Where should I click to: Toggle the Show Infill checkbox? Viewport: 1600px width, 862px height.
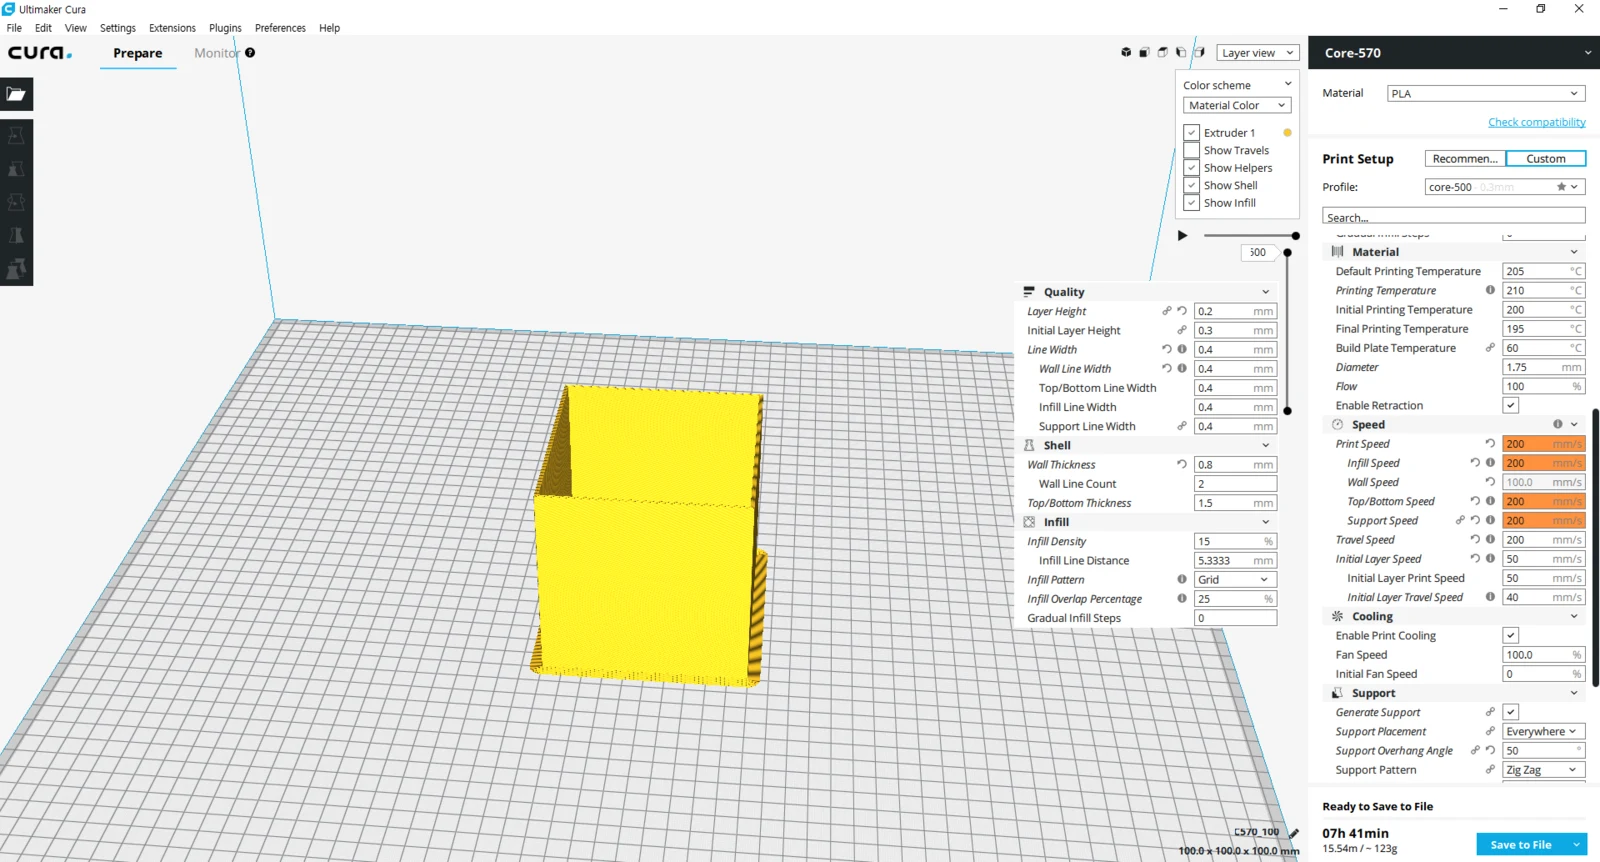coord(1191,203)
